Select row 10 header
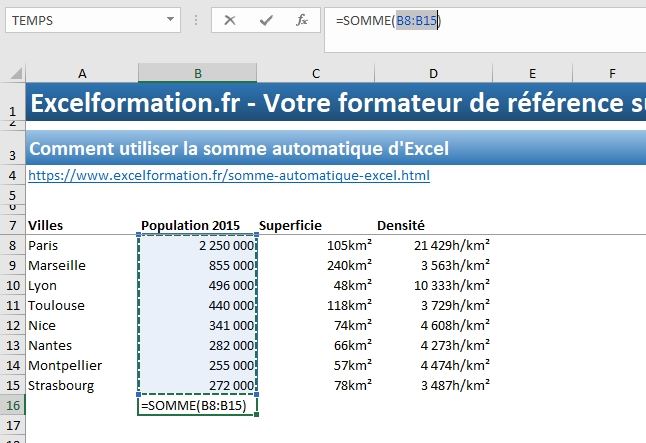 pyautogui.click(x=12, y=285)
